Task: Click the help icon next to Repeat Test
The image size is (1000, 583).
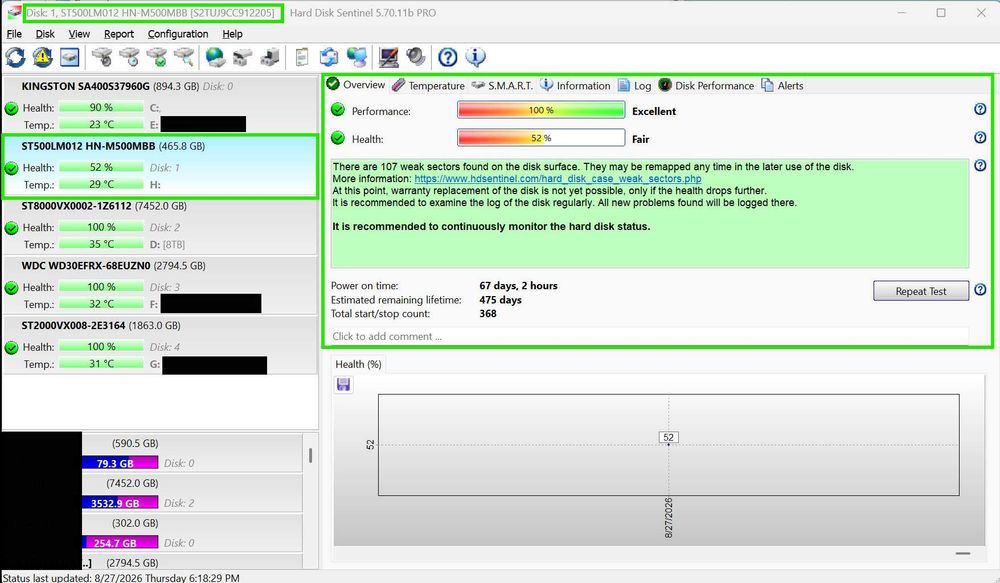Action: click(980, 290)
